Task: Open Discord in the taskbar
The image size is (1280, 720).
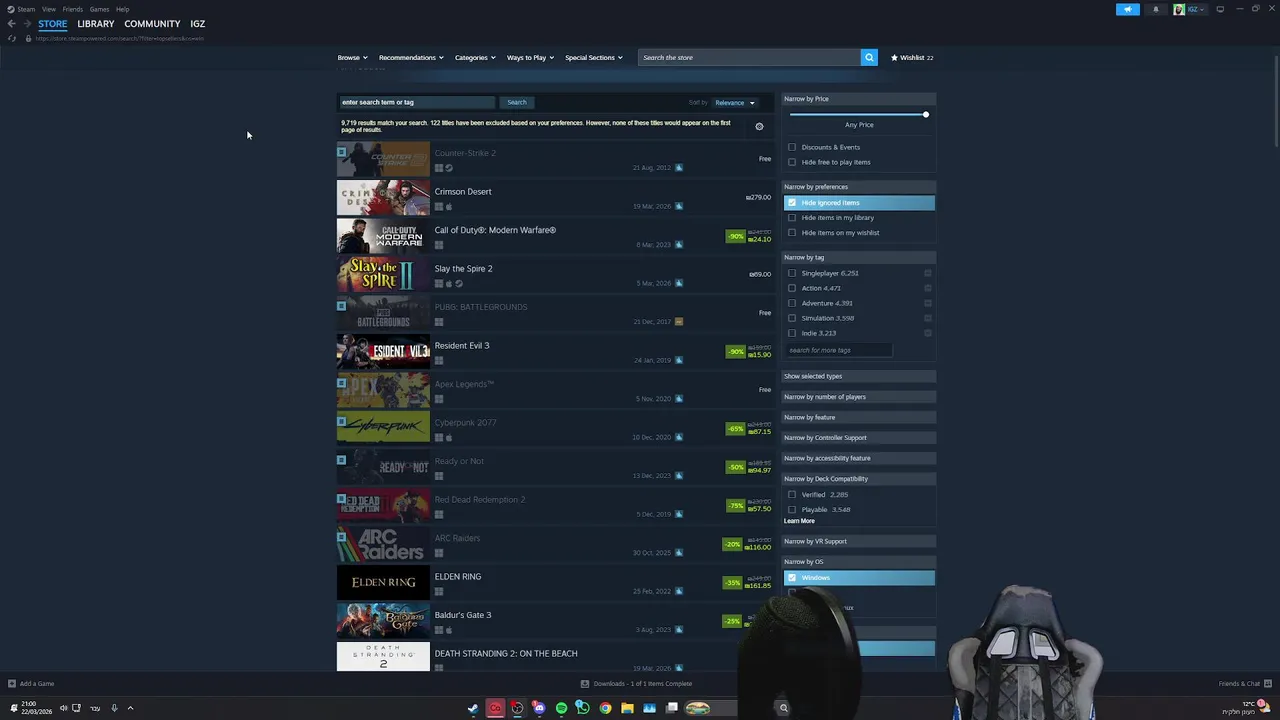Action: 539,708
